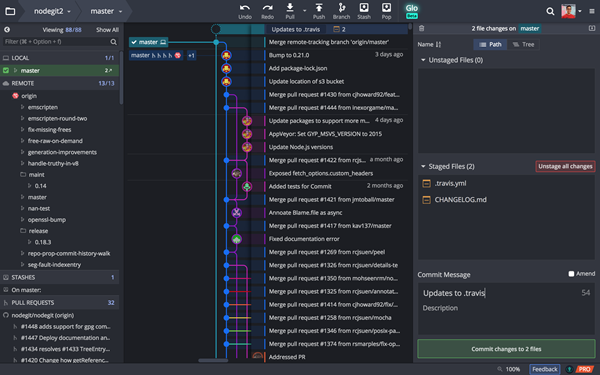Expand the emscripten remote branch

coord(23,107)
